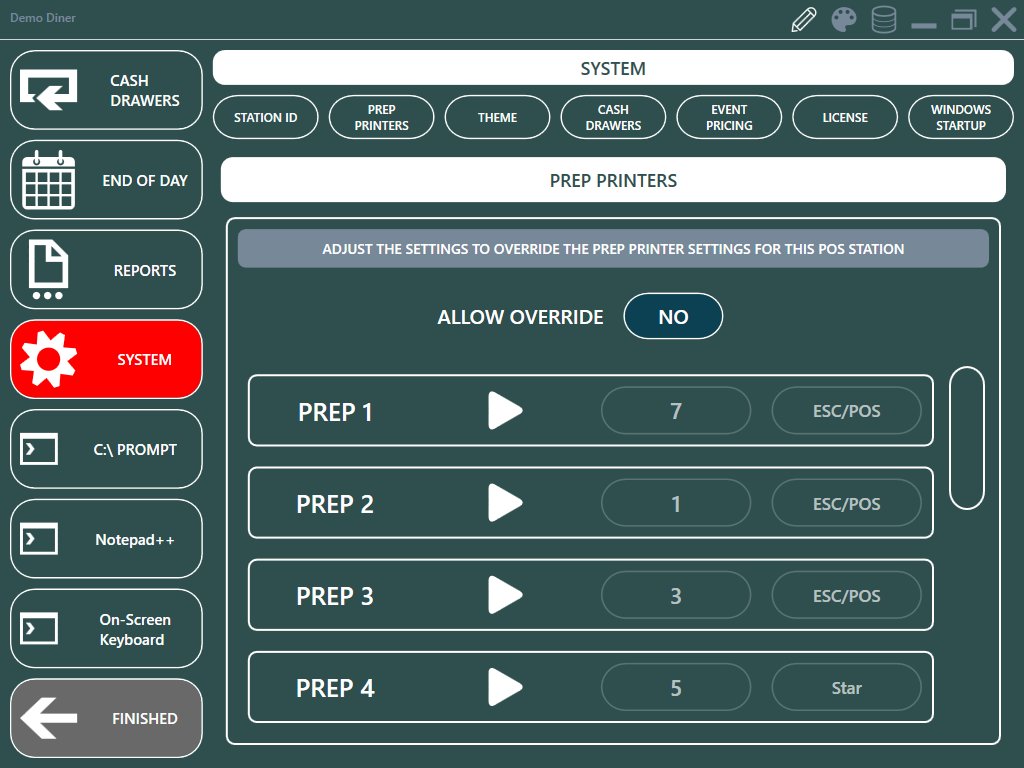Click the pencil edit icon in title bar

click(x=804, y=20)
